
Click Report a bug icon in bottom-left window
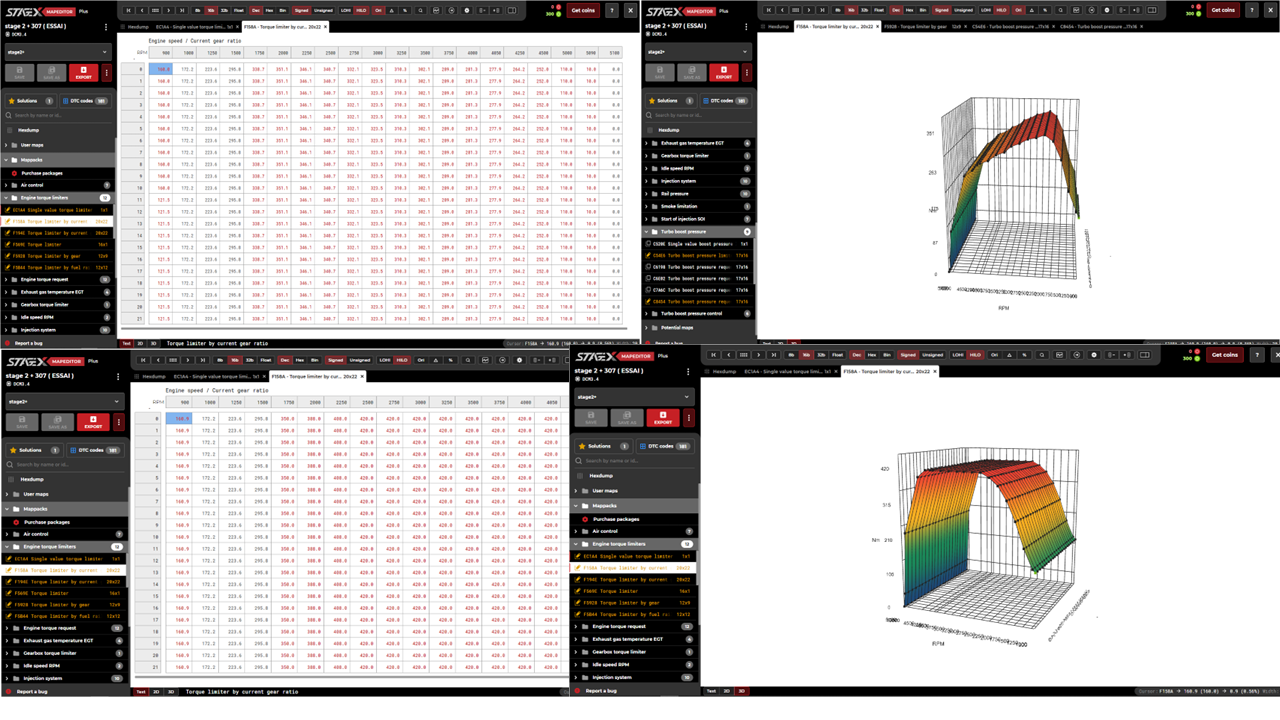[x=10, y=691]
